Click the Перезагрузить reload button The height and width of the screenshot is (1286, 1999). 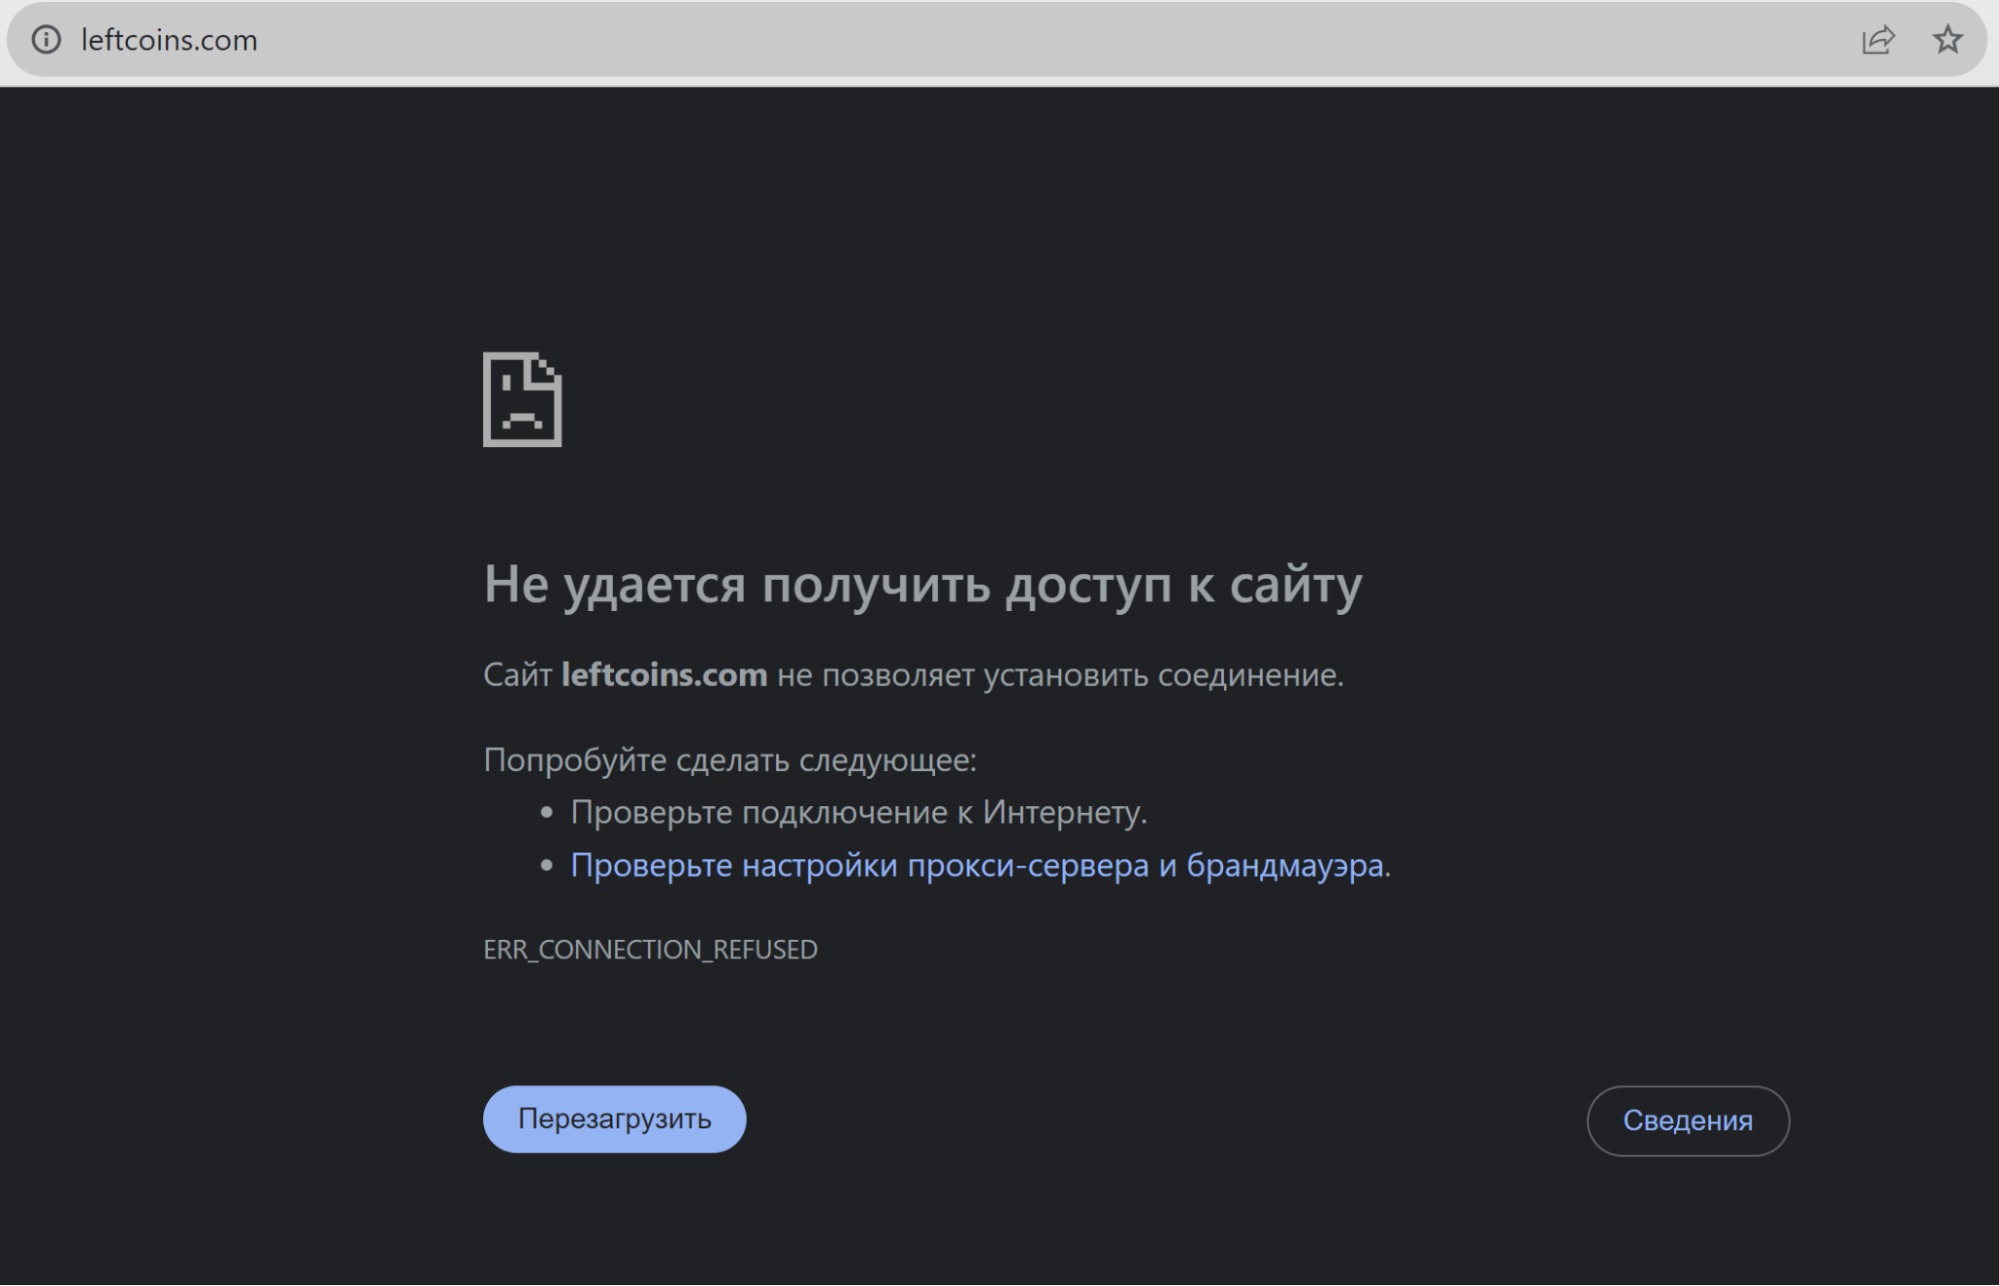click(x=614, y=1119)
